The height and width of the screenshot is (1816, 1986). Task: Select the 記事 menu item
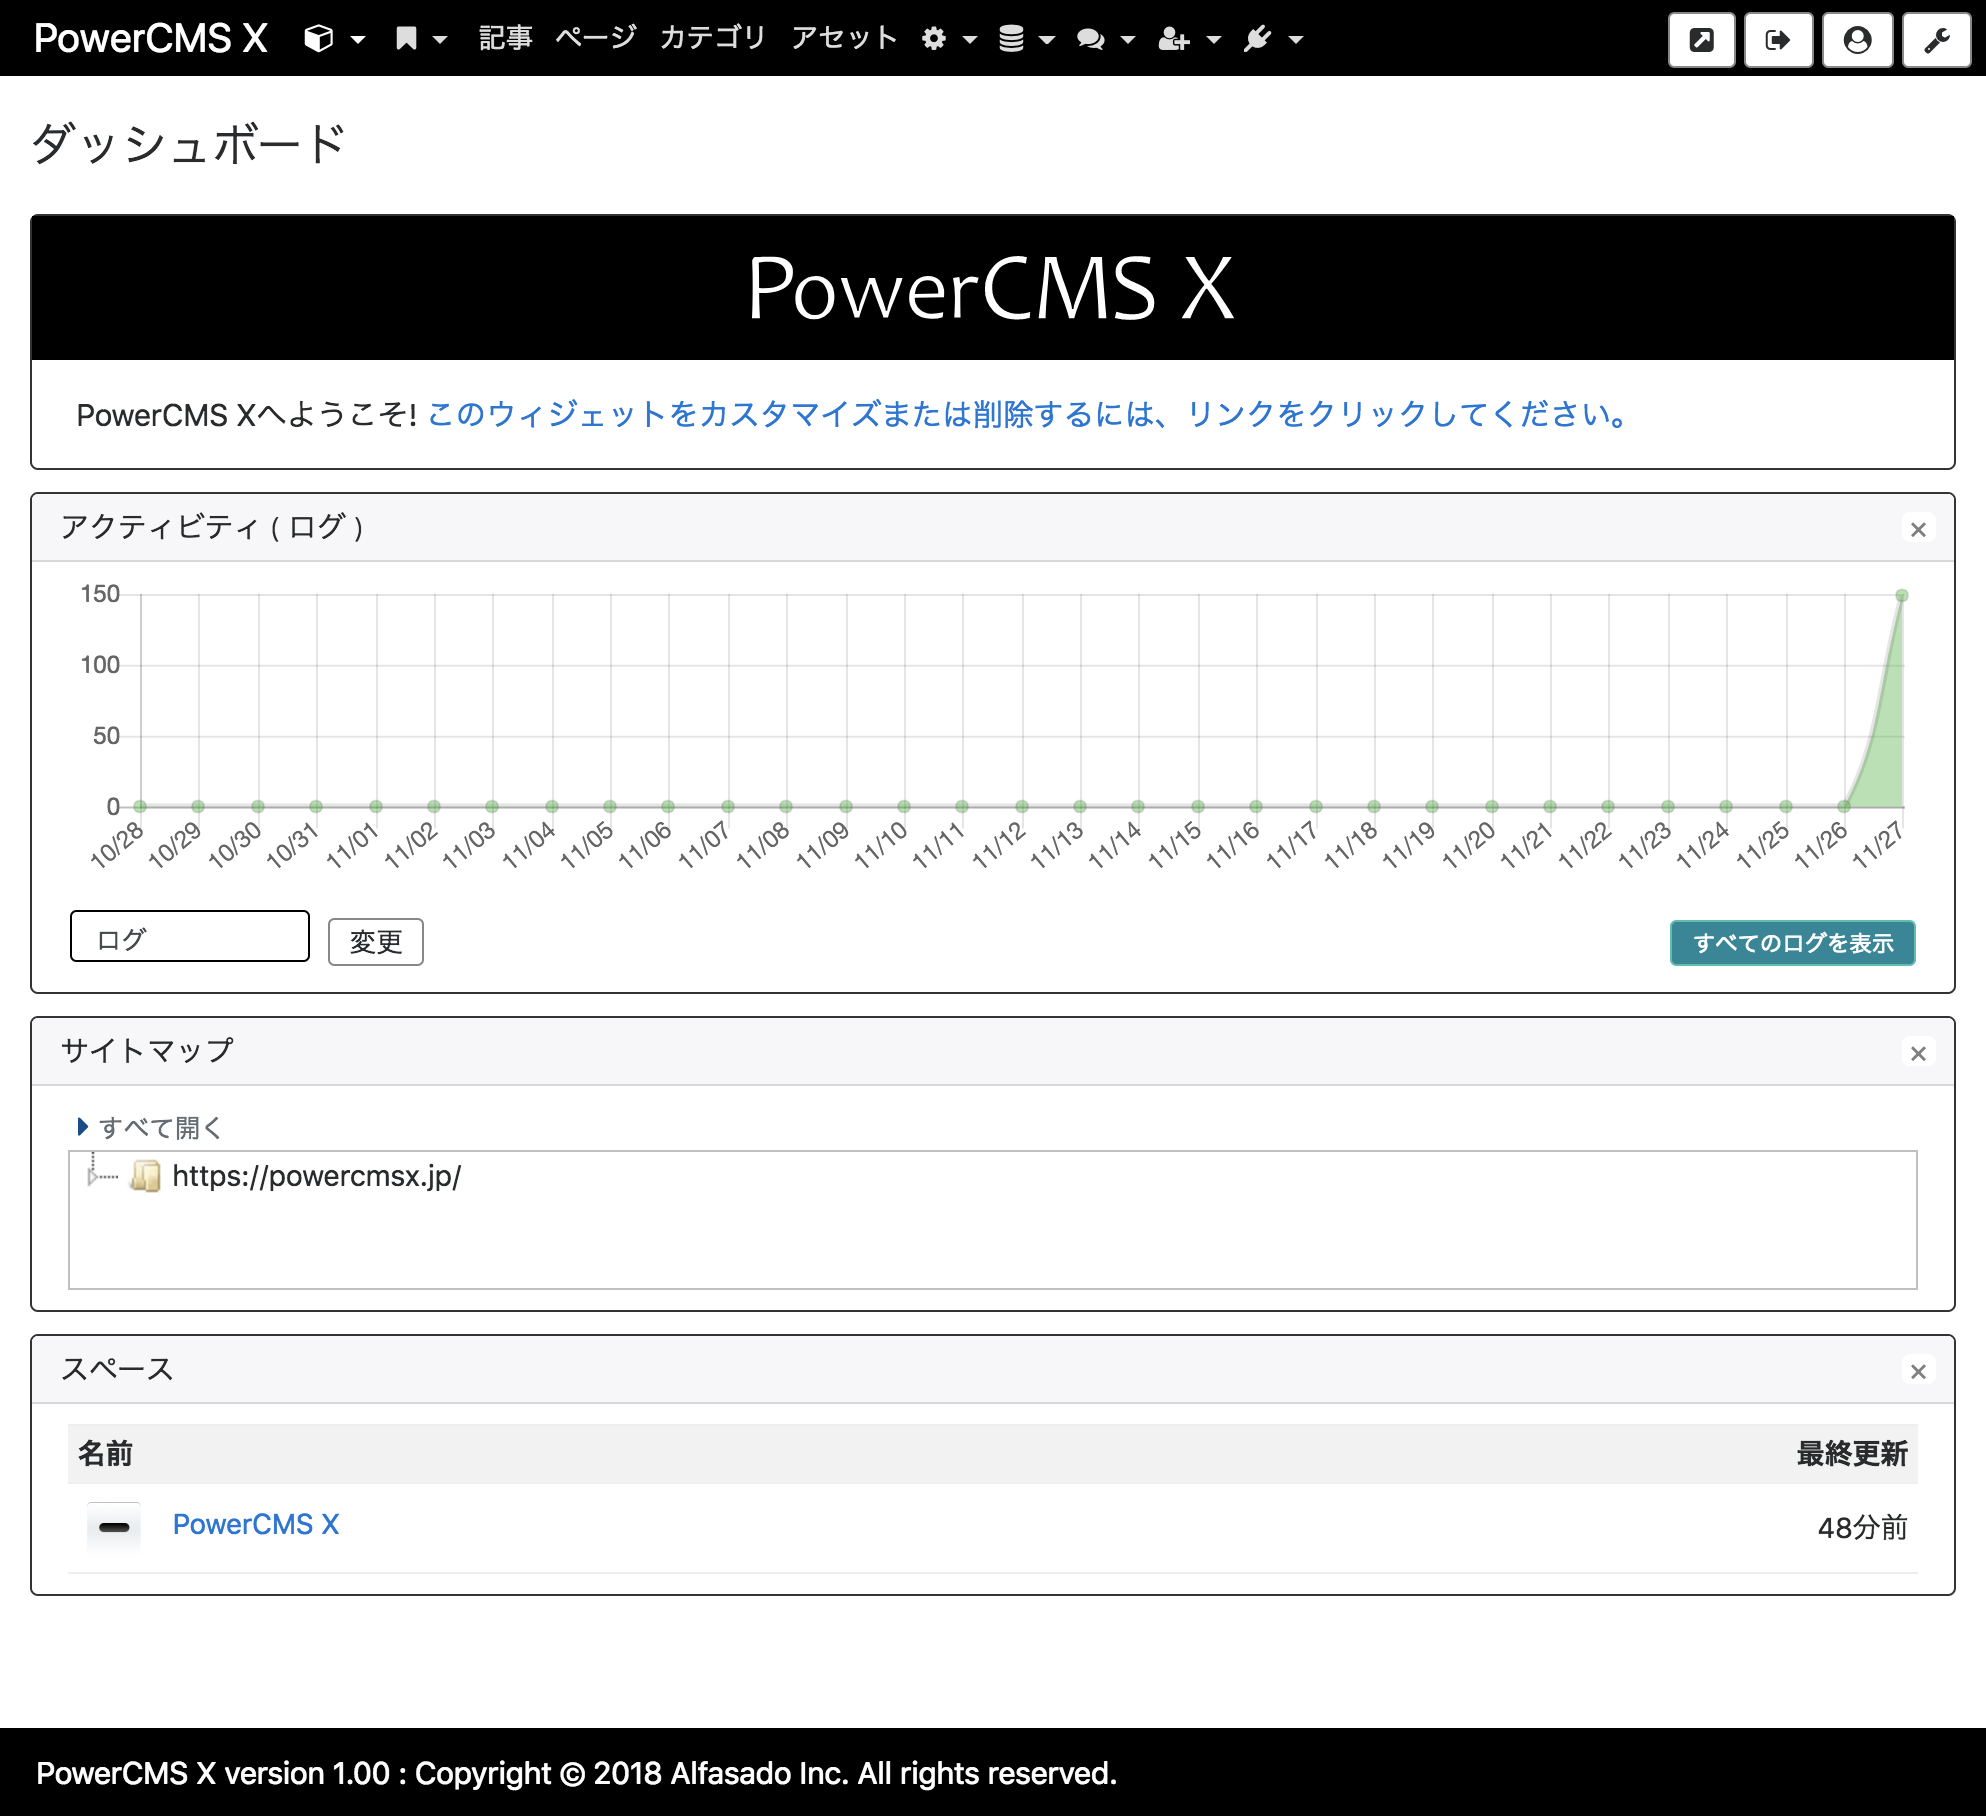tap(505, 38)
